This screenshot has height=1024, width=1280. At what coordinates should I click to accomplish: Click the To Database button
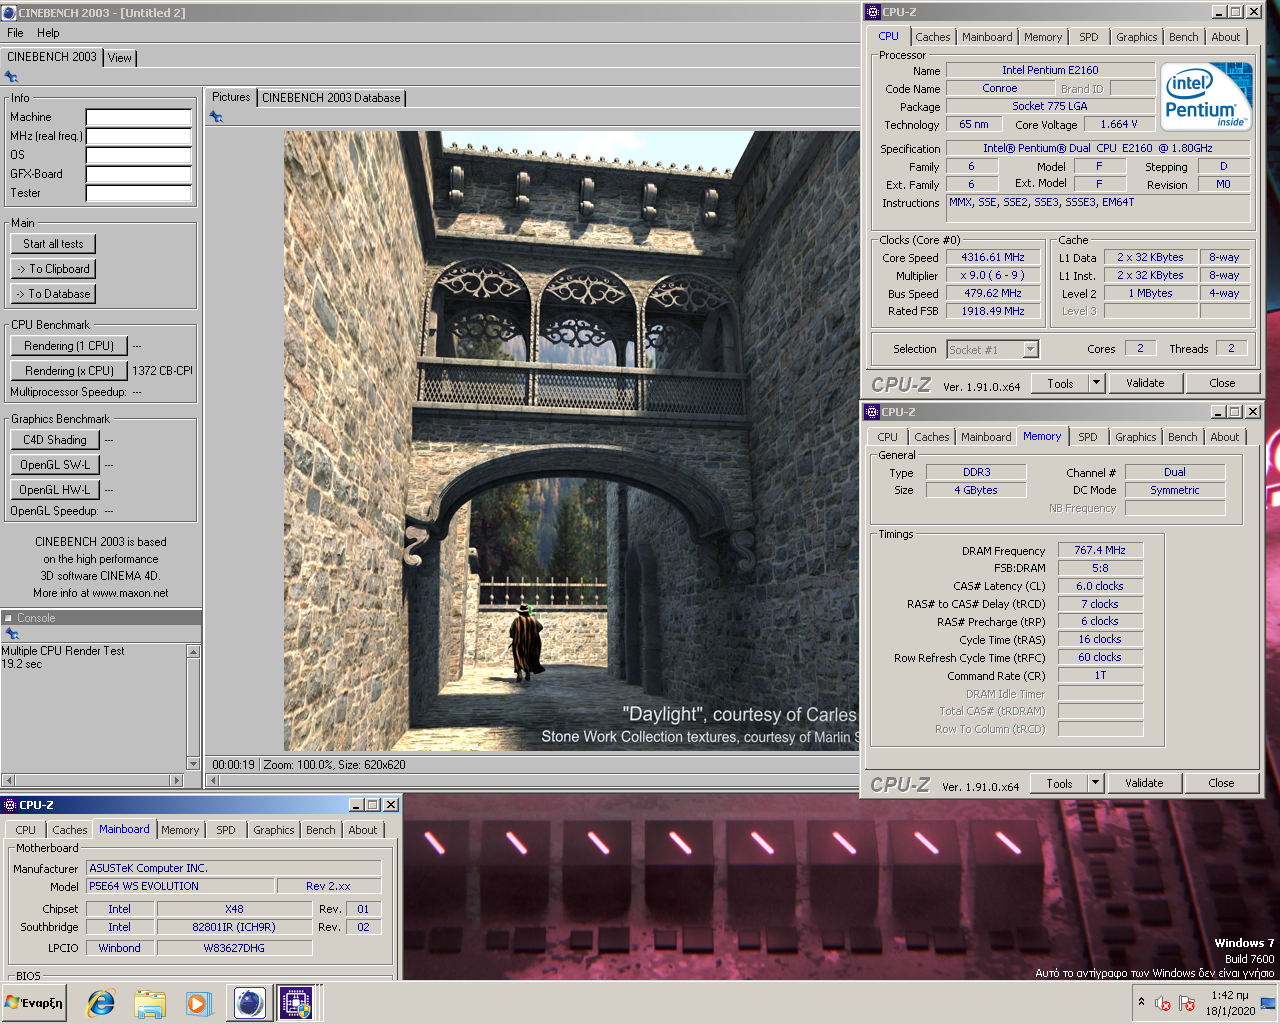pyautogui.click(x=54, y=294)
